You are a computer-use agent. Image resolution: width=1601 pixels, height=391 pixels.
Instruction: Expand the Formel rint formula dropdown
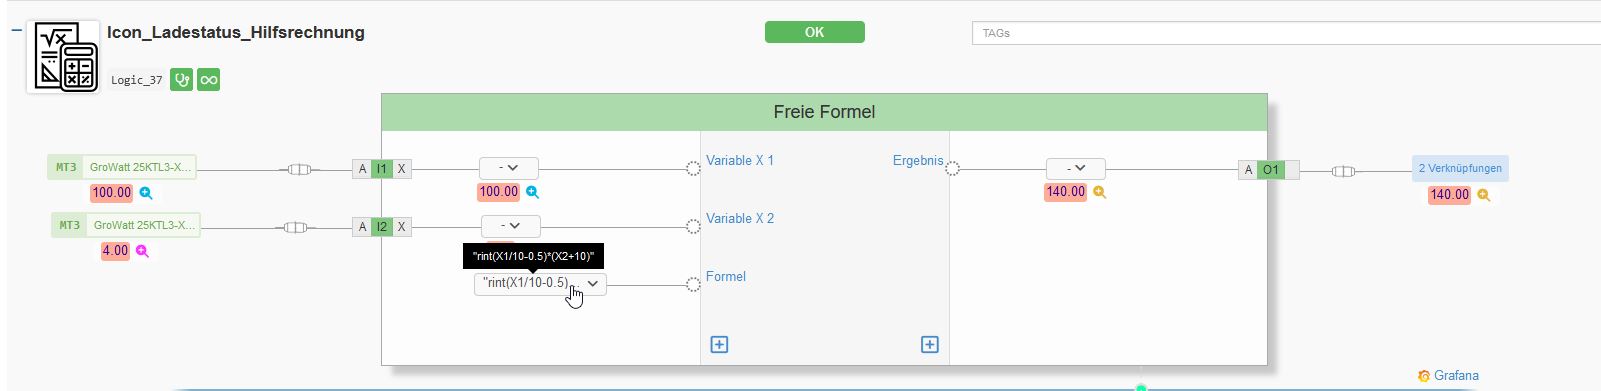tap(540, 284)
